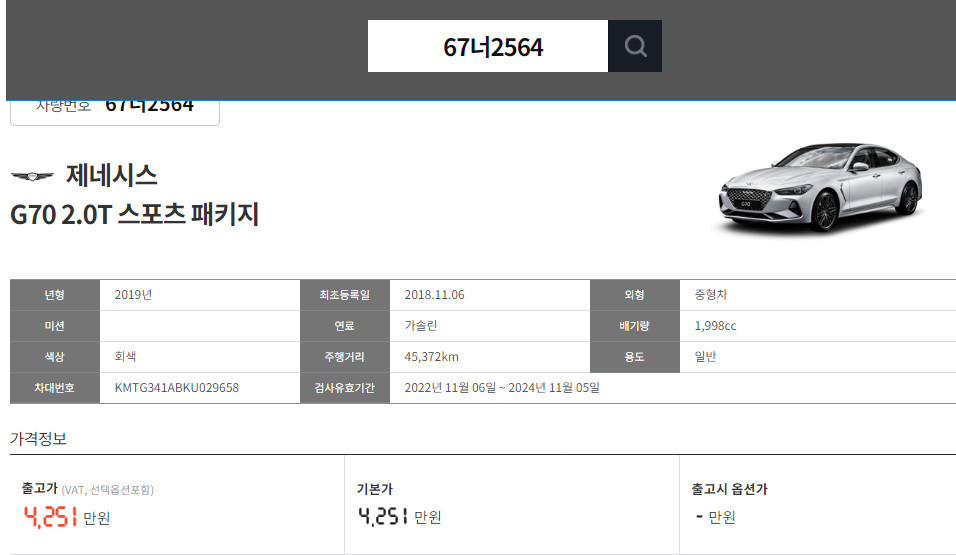The image size is (956, 555).
Task: Click the 차대번호 header cell
Action: click(x=55, y=388)
